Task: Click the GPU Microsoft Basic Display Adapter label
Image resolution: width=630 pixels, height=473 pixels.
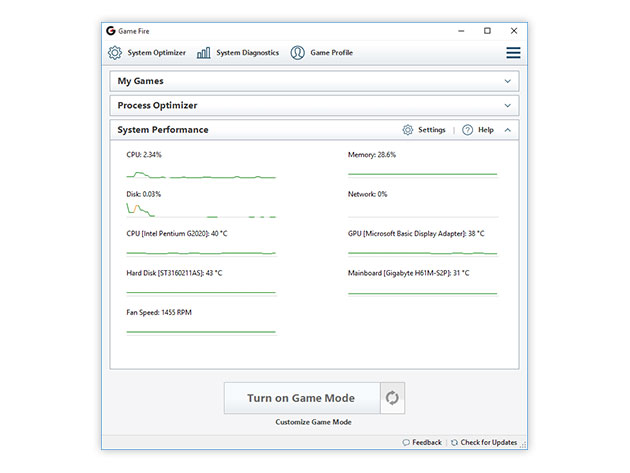Action: pyautogui.click(x=416, y=233)
